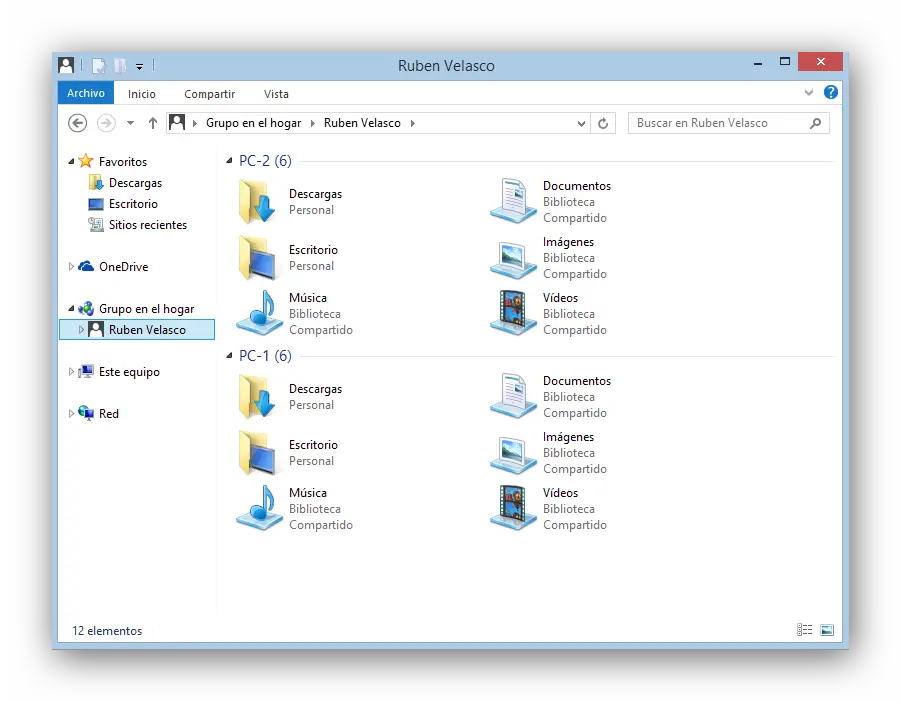Click the search magnifier icon
901x702 pixels.
[815, 123]
